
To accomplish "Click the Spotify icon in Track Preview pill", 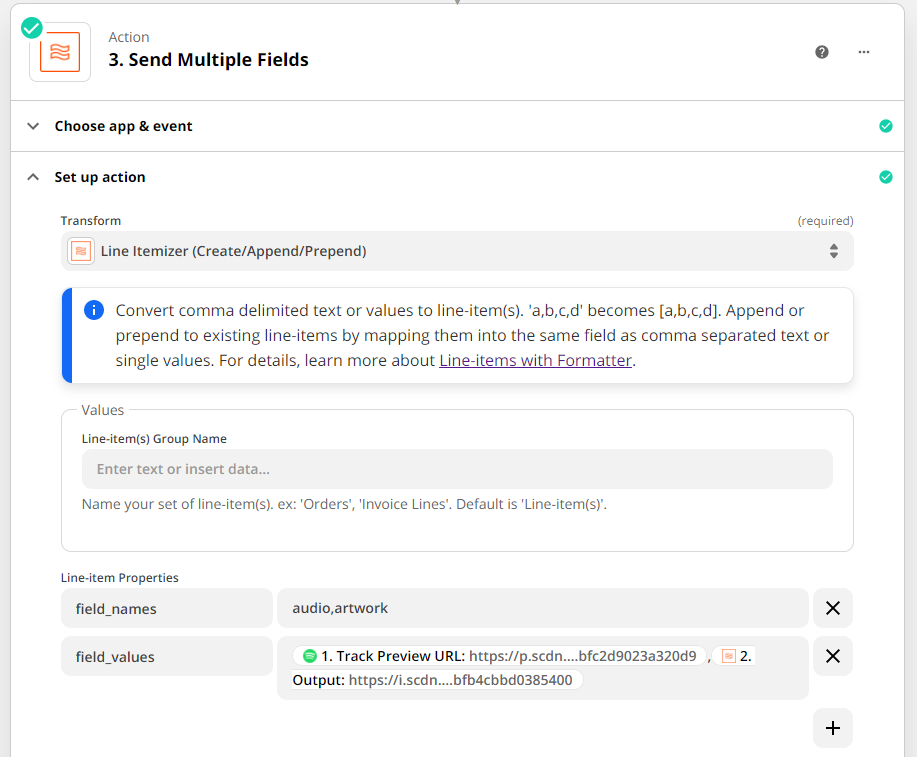I will 310,656.
